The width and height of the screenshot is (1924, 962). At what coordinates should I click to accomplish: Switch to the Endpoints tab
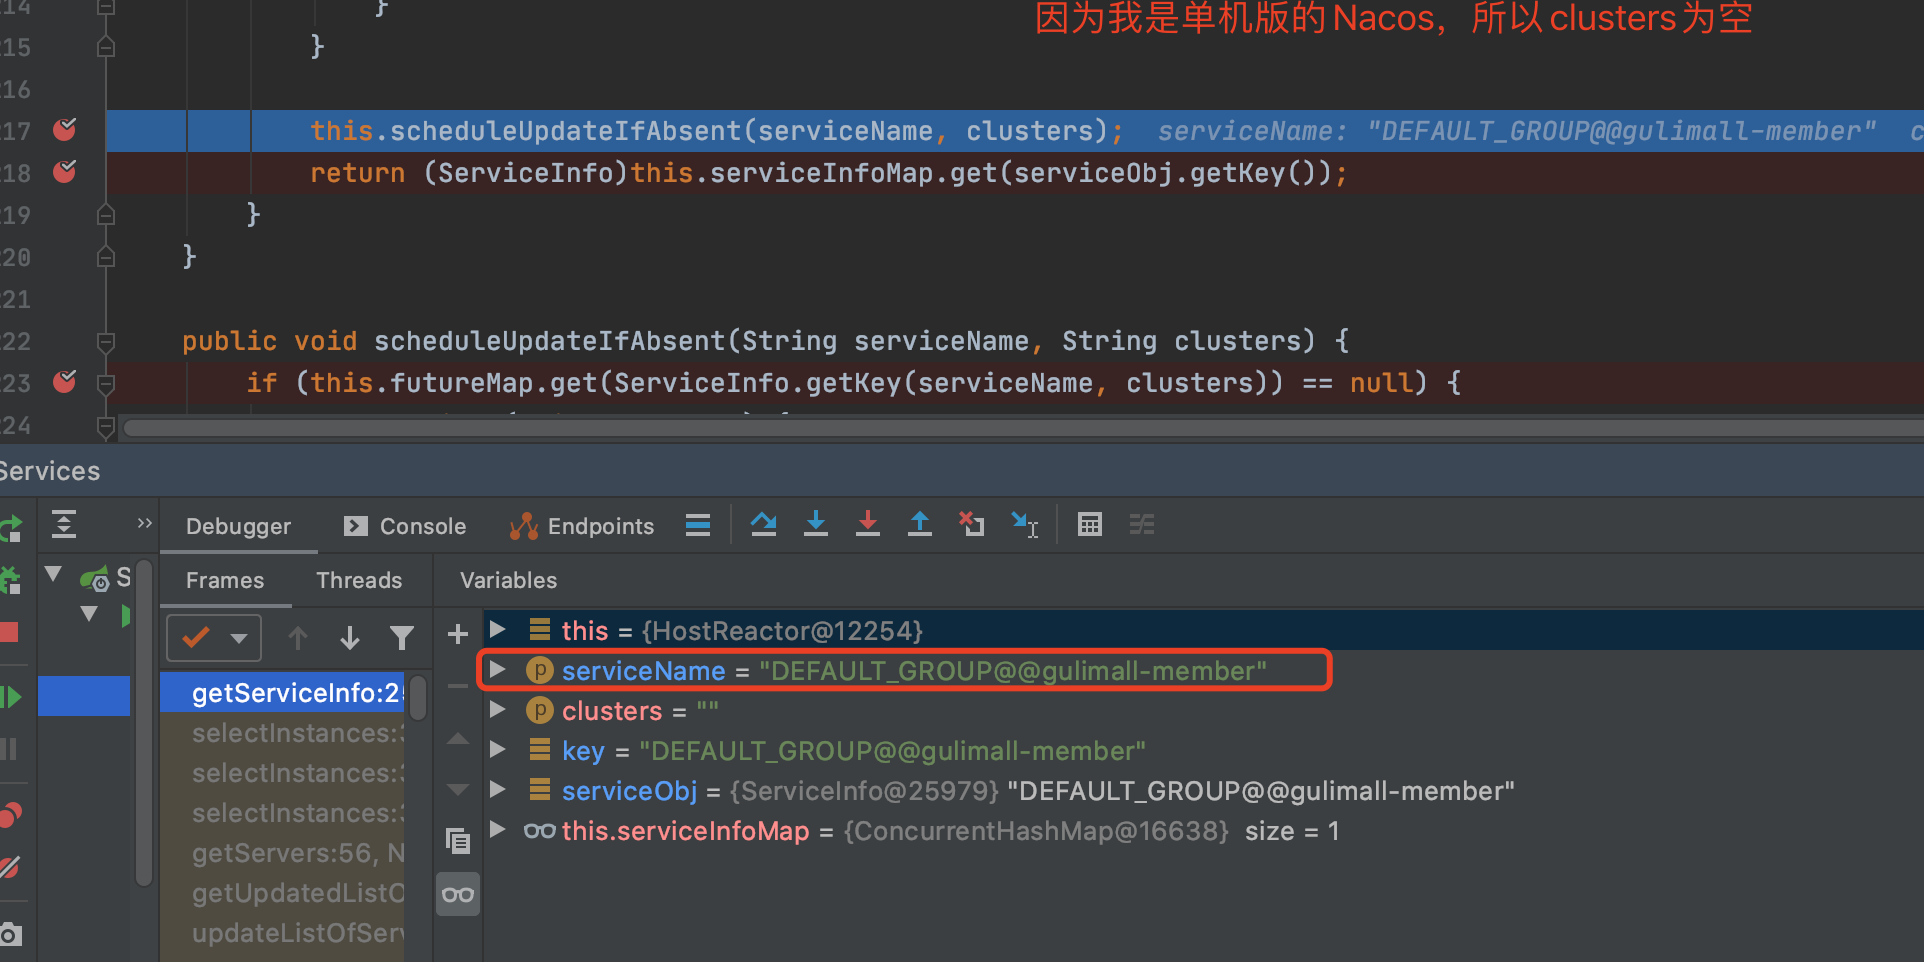pyautogui.click(x=582, y=526)
